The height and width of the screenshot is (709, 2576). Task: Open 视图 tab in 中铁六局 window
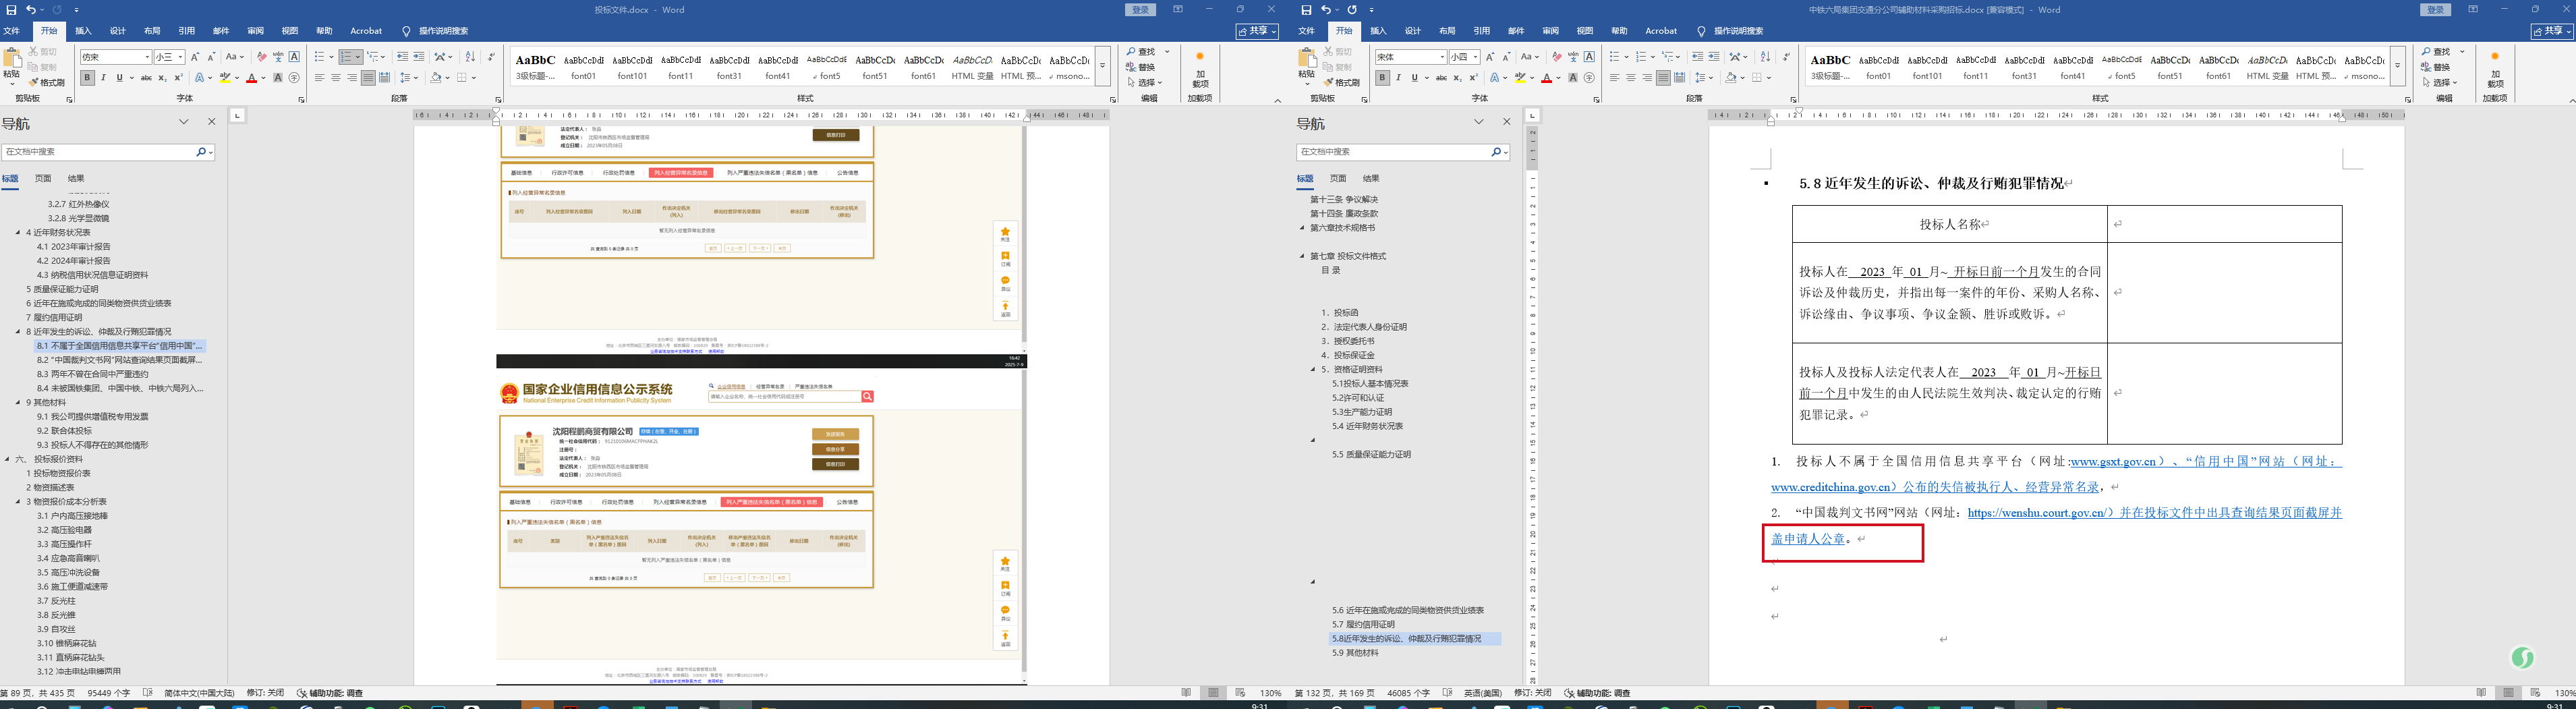pyautogui.click(x=1585, y=31)
